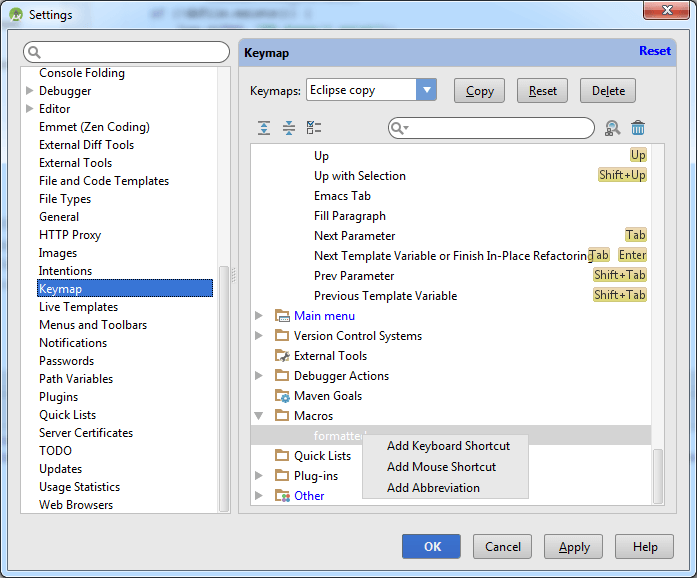Image resolution: width=697 pixels, height=578 pixels.
Task: Click the keymap tree vertical scrollbar
Action: click(657, 476)
